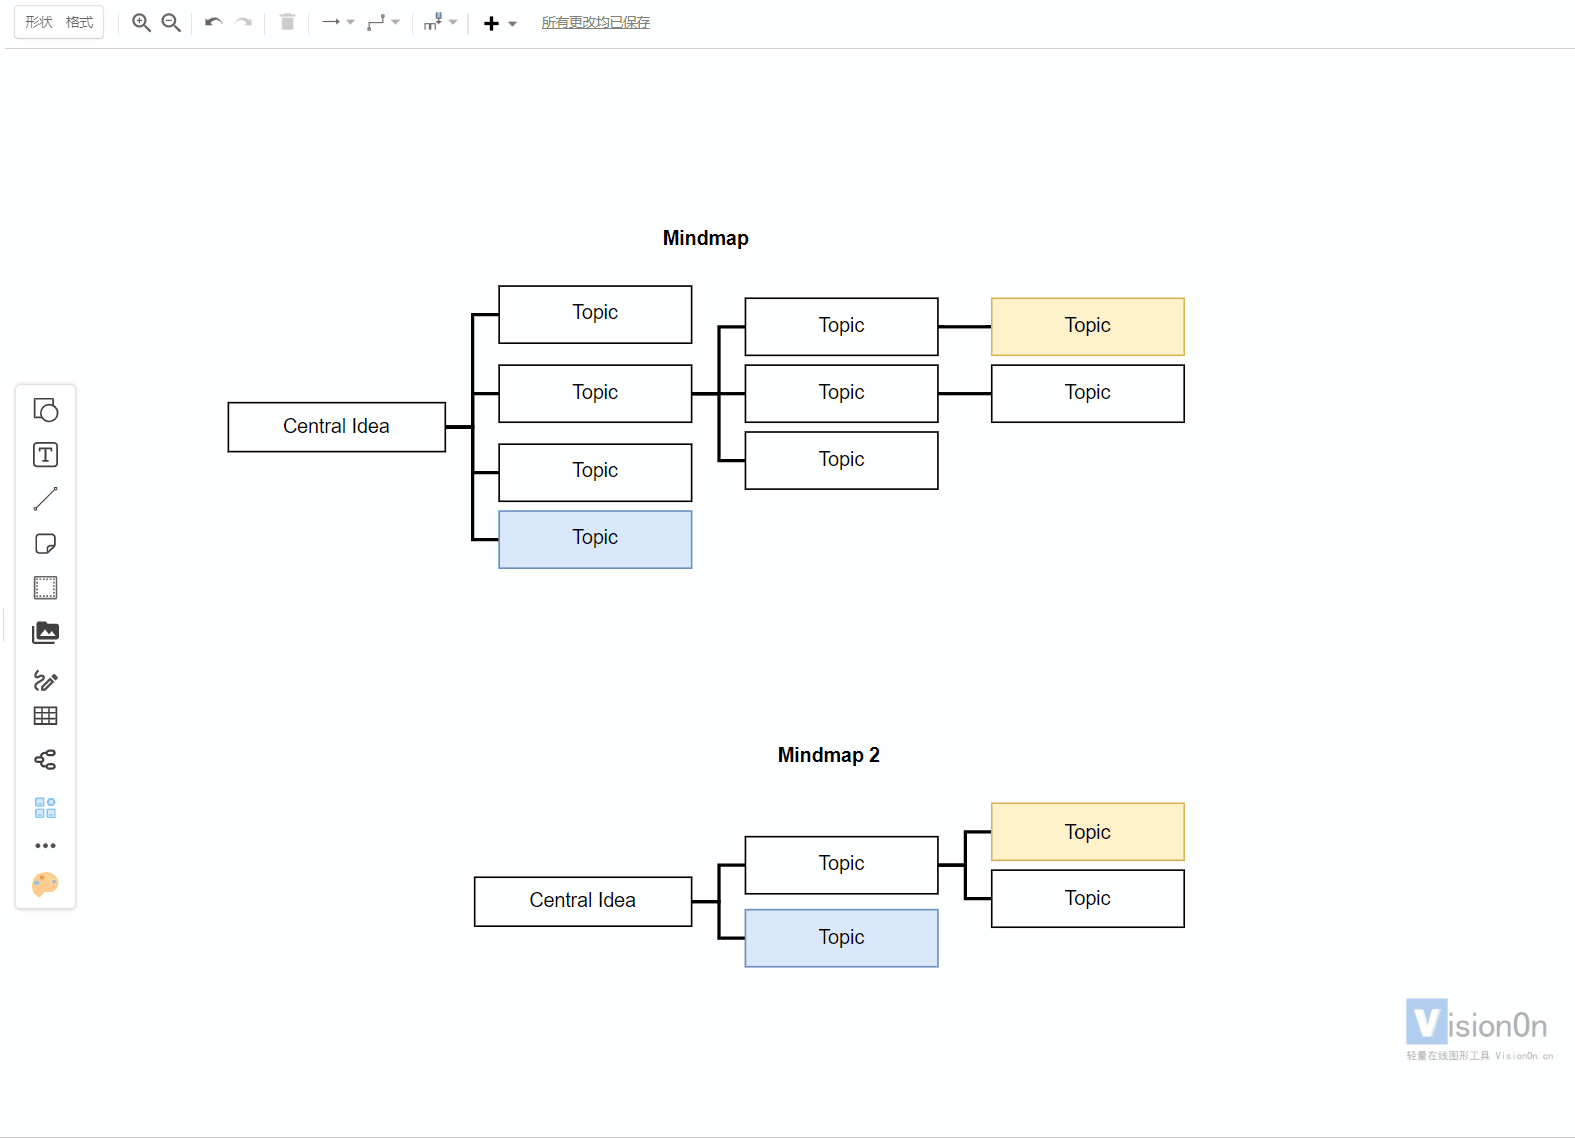1575x1138 pixels.
Task: Activate the freehand pen tool
Action: click(x=45, y=680)
